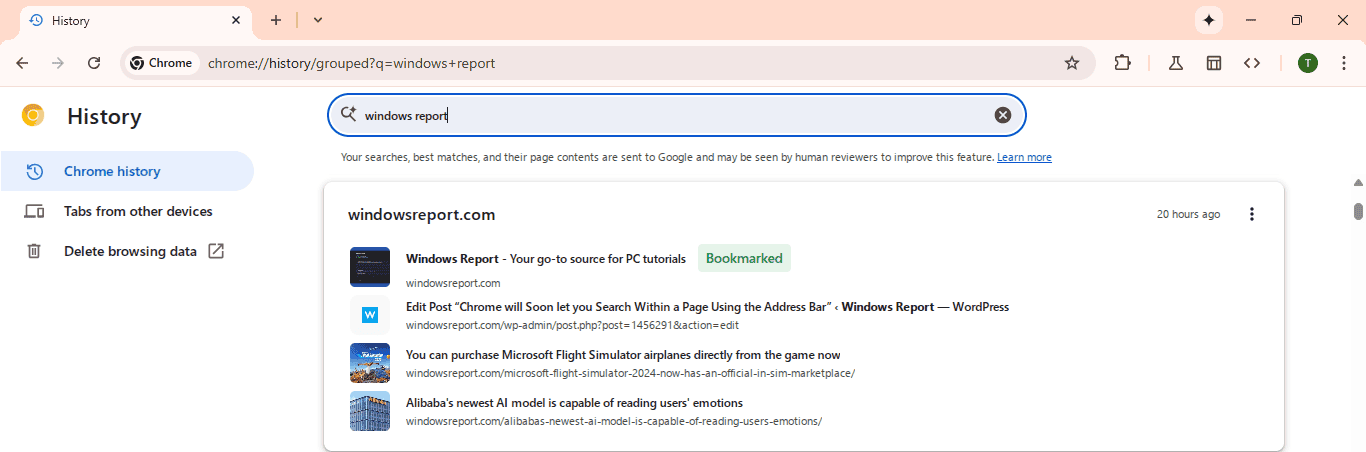Open Tabs from other devices

click(x=127, y=211)
